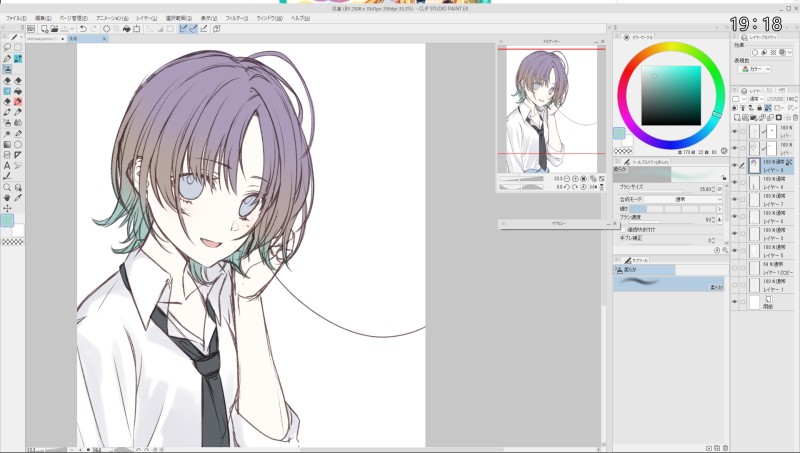Click the New raster layer icon

coord(737,117)
